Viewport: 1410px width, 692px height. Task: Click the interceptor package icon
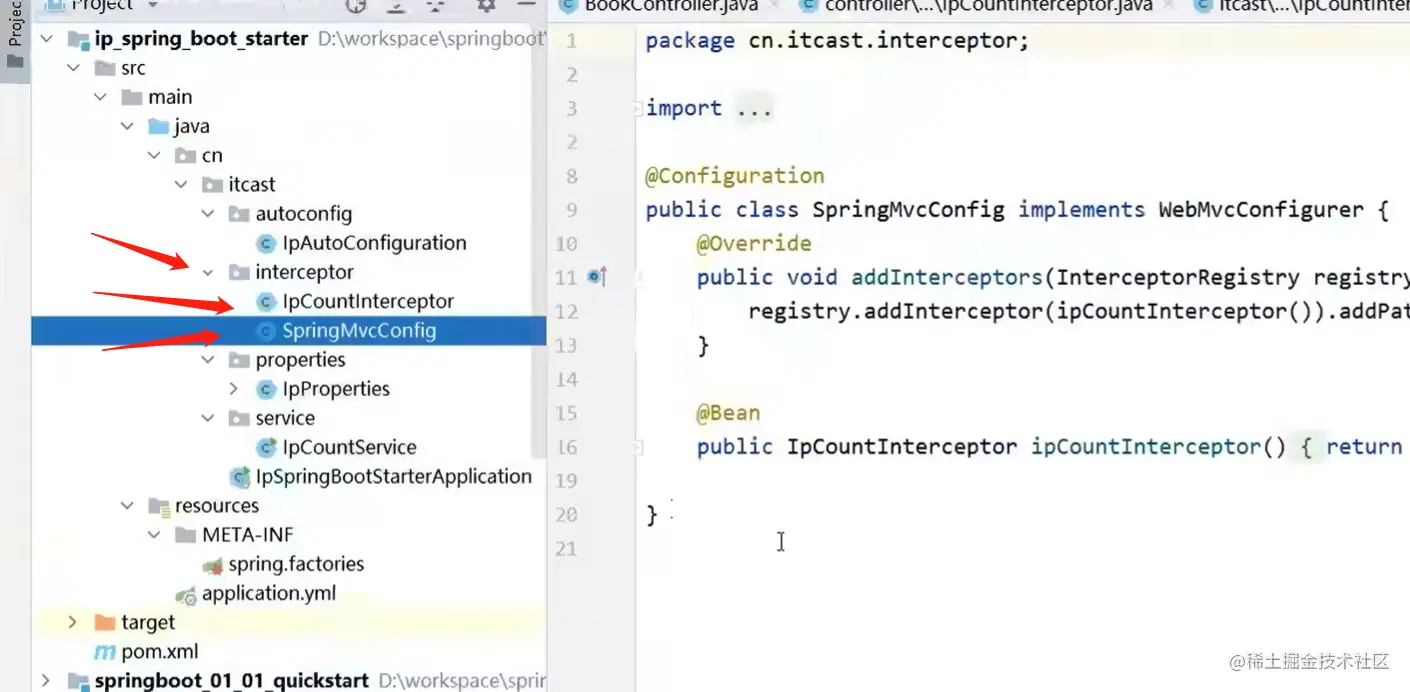point(239,272)
